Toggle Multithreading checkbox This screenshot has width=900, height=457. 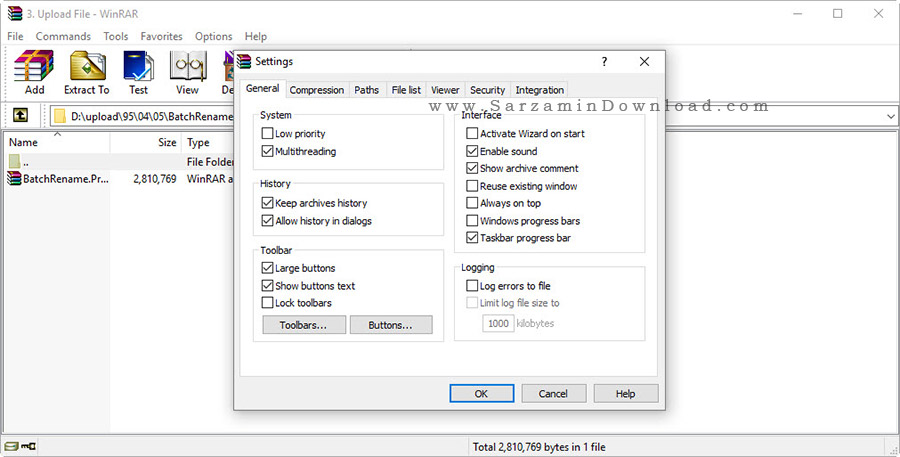(267, 152)
